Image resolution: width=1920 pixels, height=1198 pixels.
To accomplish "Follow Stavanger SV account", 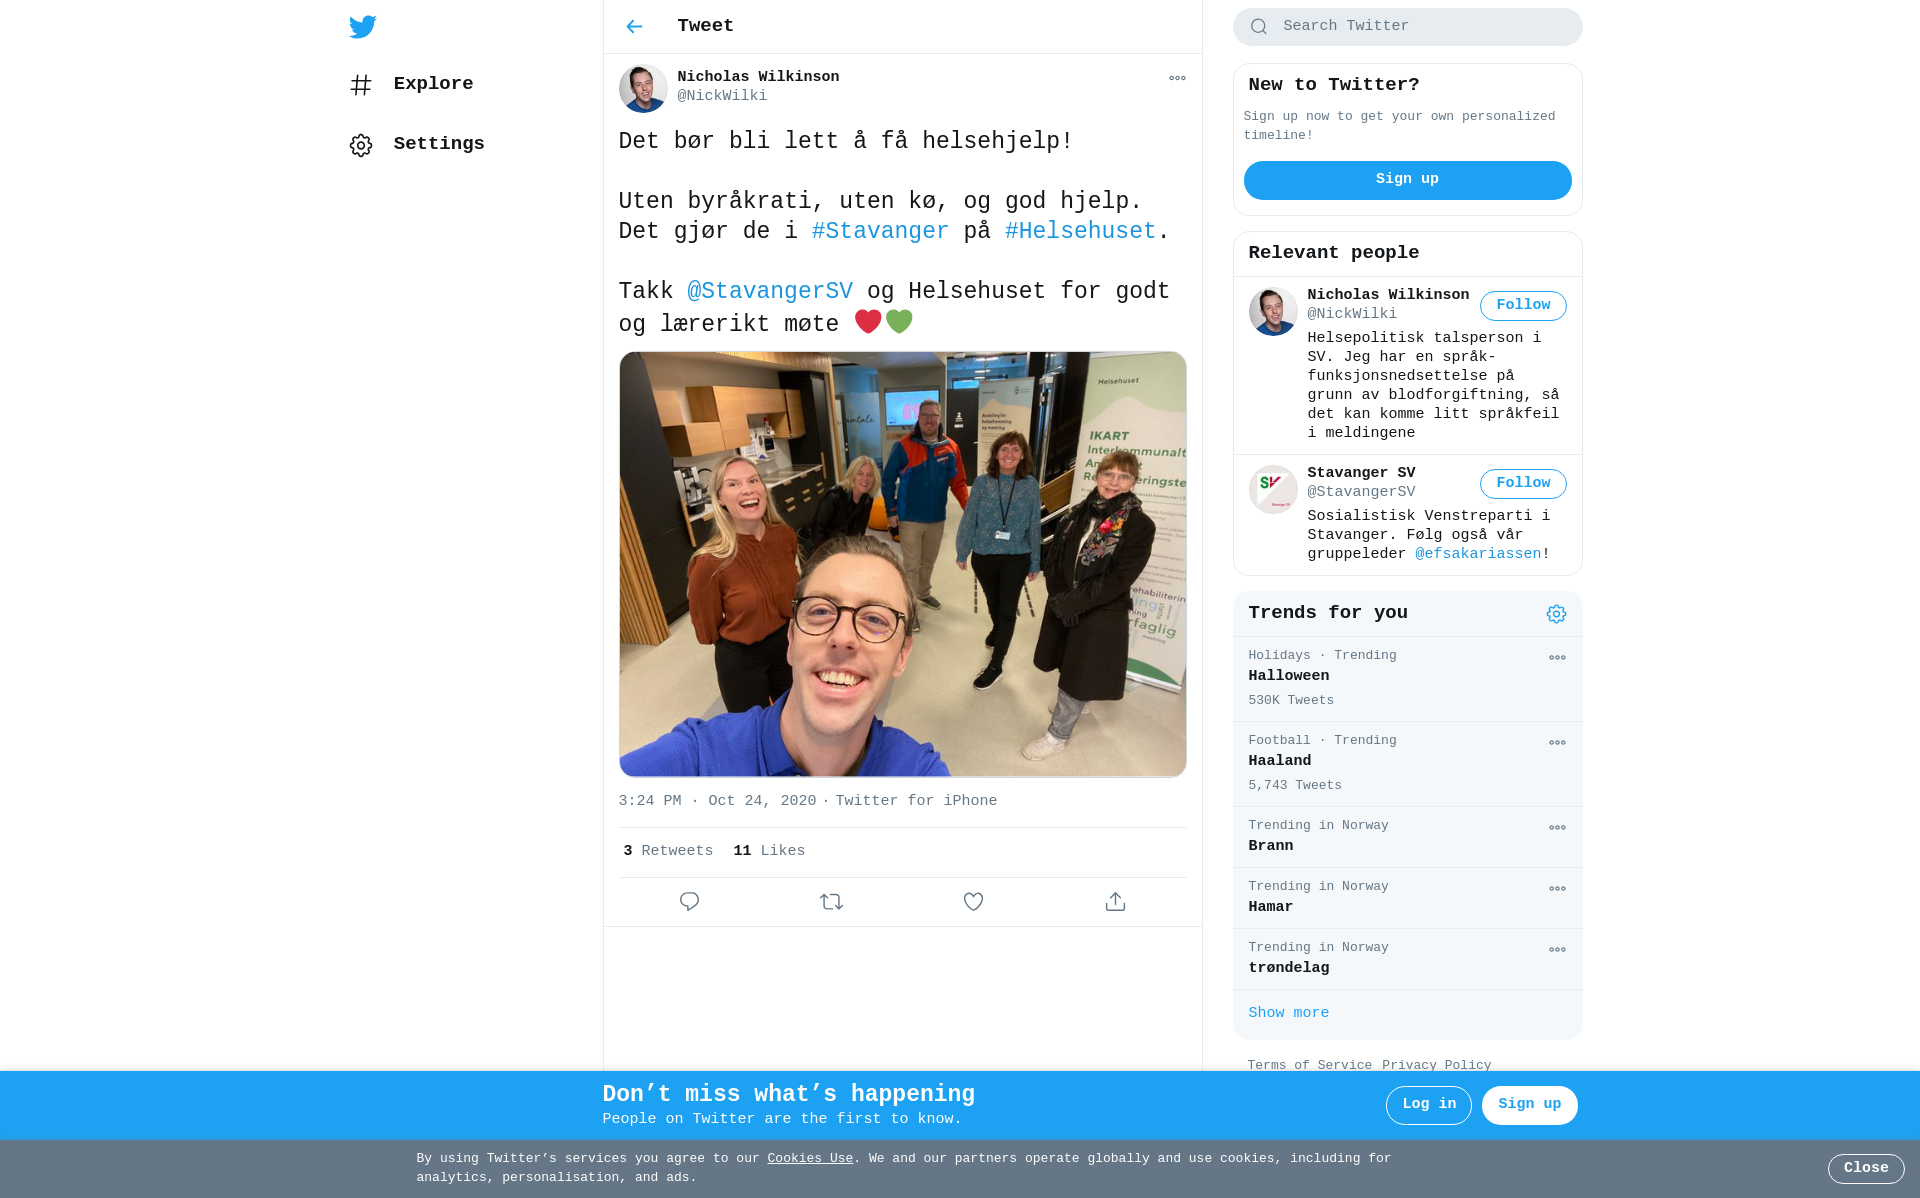I will [x=1522, y=484].
